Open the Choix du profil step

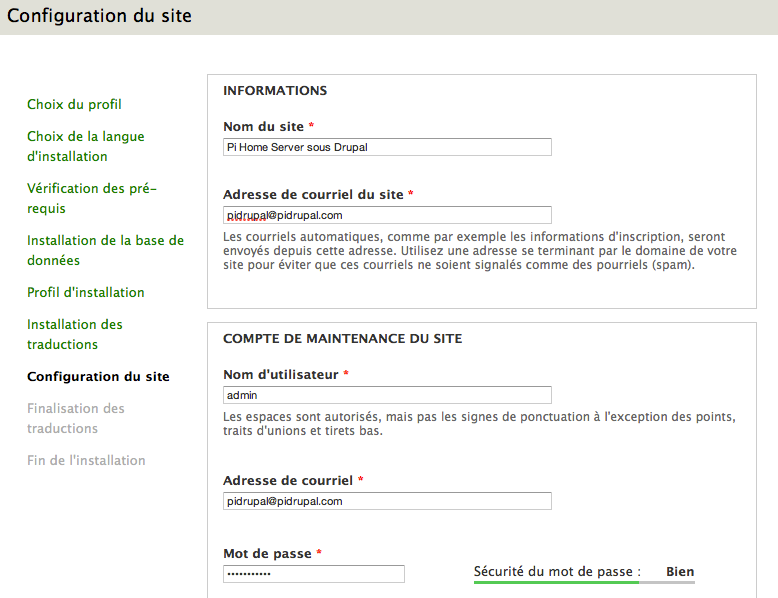click(x=74, y=104)
